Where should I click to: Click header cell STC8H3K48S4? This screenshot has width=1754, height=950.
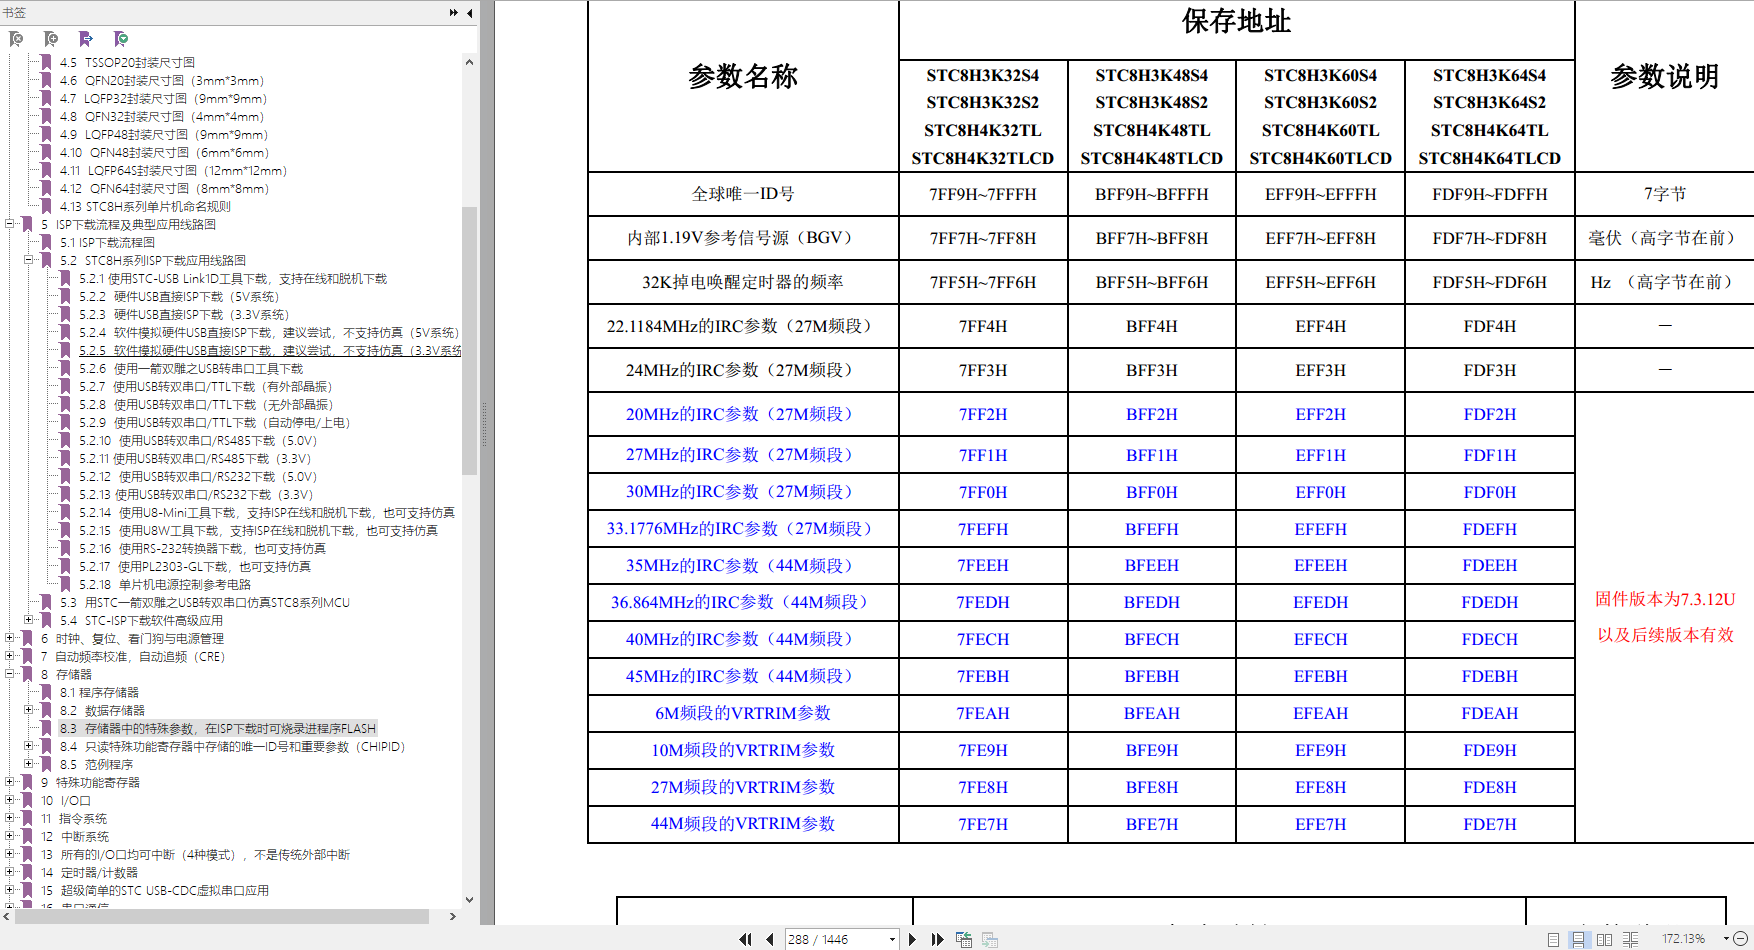(x=1152, y=75)
